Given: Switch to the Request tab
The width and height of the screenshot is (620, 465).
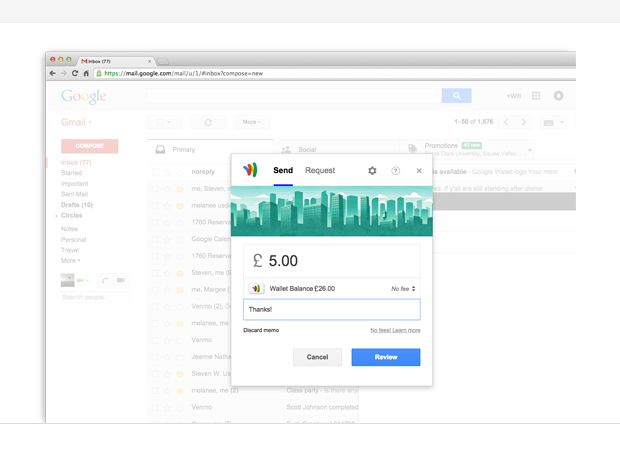Looking at the screenshot, I should click(320, 170).
